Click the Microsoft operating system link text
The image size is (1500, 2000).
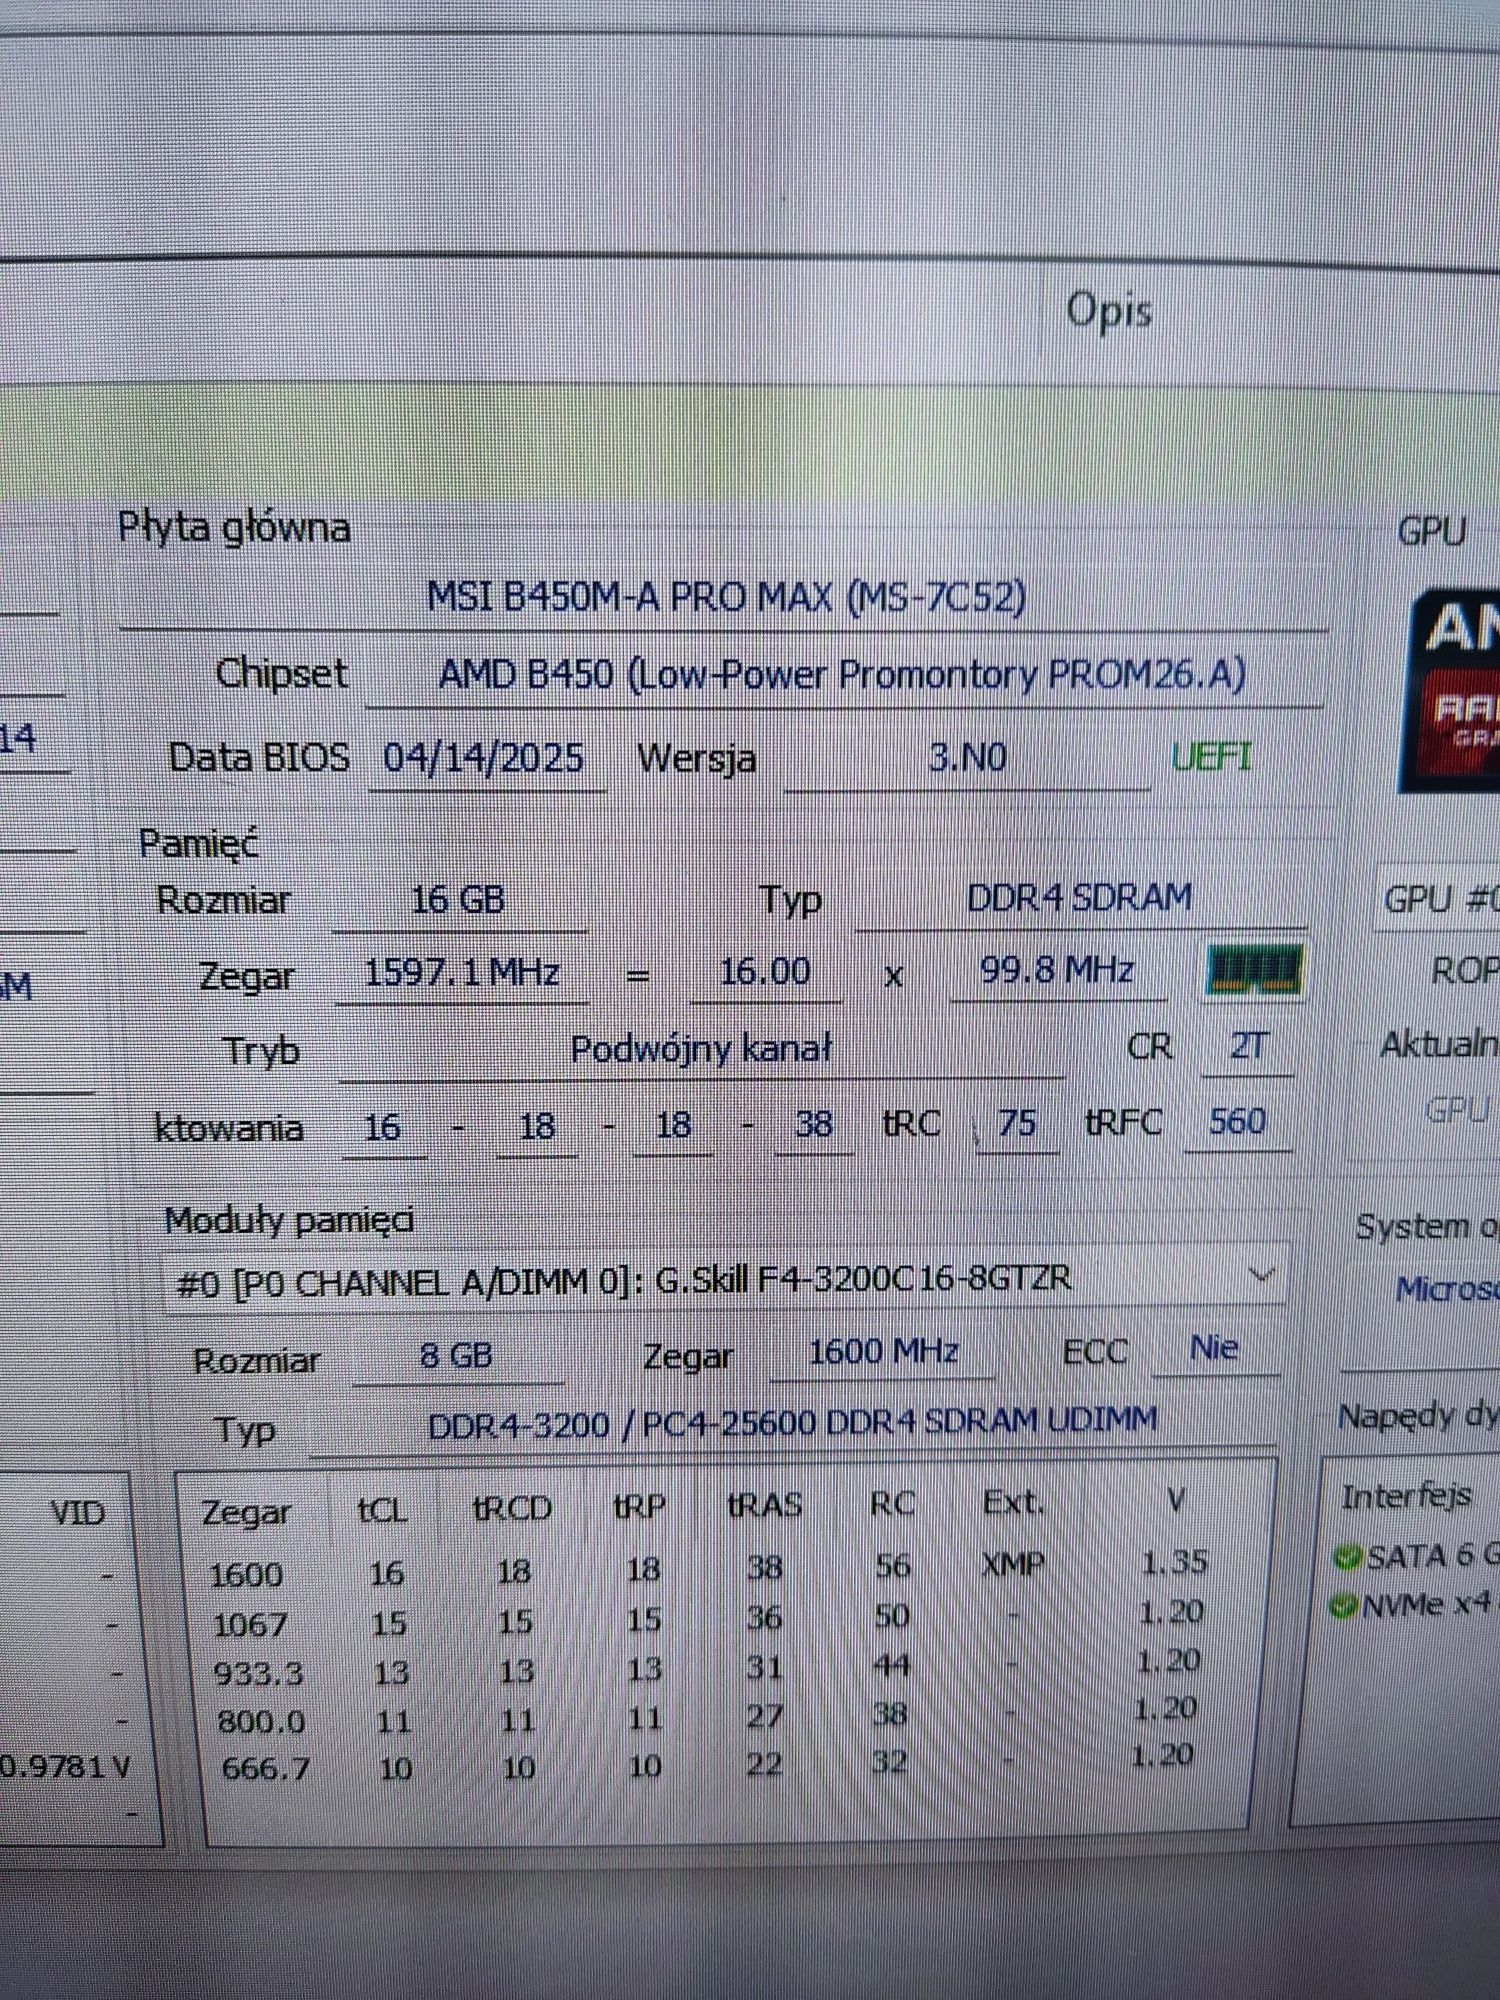tap(1448, 1289)
